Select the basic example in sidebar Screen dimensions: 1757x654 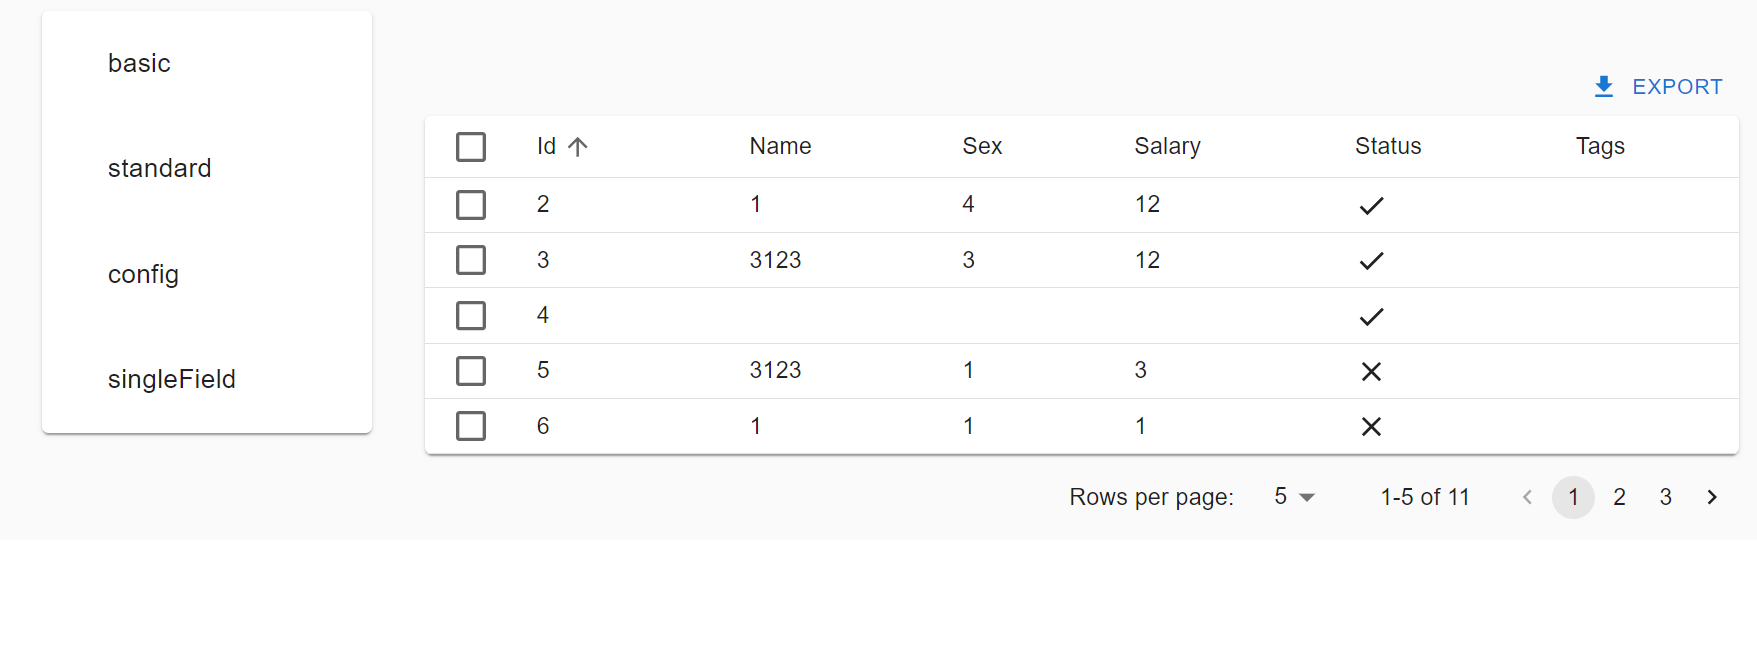(139, 62)
